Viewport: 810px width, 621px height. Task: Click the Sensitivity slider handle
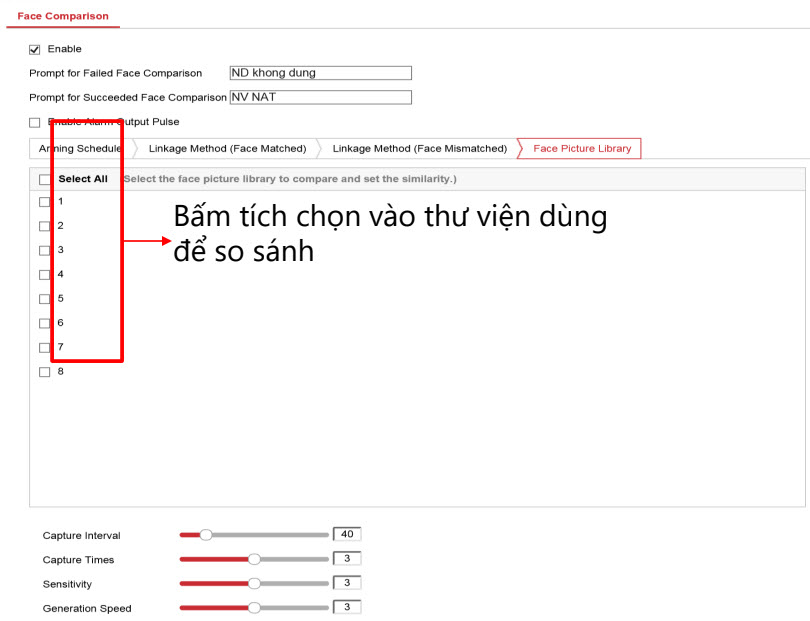254,583
